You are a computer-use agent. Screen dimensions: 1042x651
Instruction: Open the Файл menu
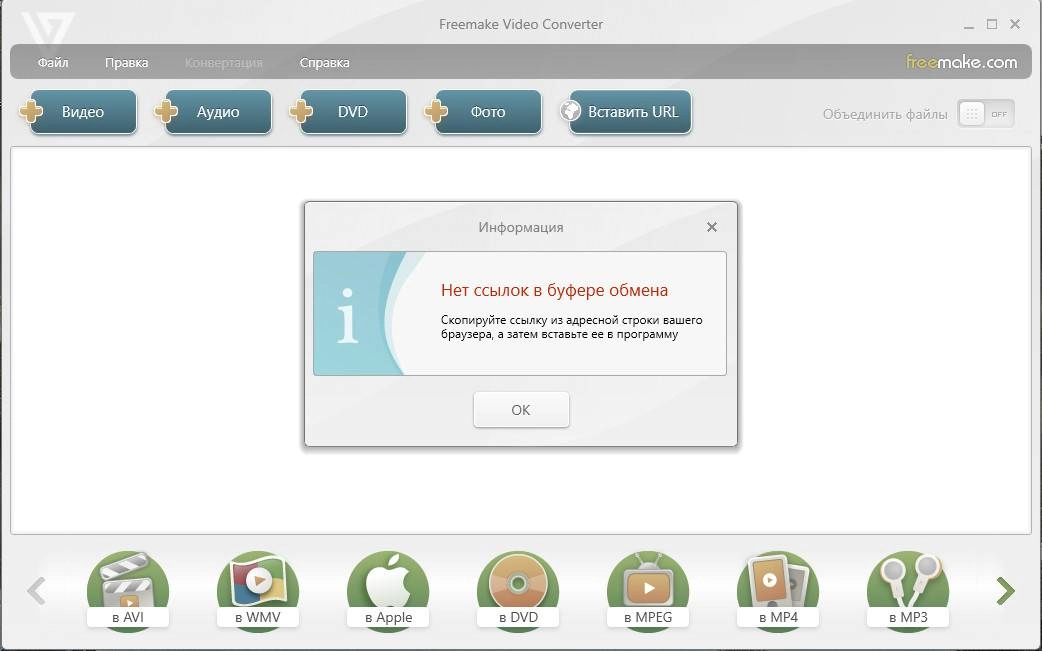coord(53,62)
